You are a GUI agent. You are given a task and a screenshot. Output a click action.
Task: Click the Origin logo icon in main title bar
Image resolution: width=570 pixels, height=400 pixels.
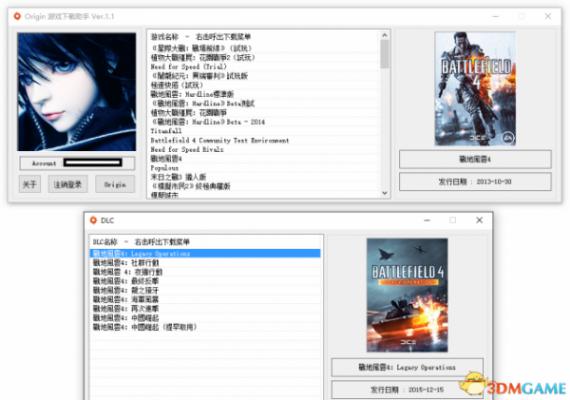click(17, 16)
